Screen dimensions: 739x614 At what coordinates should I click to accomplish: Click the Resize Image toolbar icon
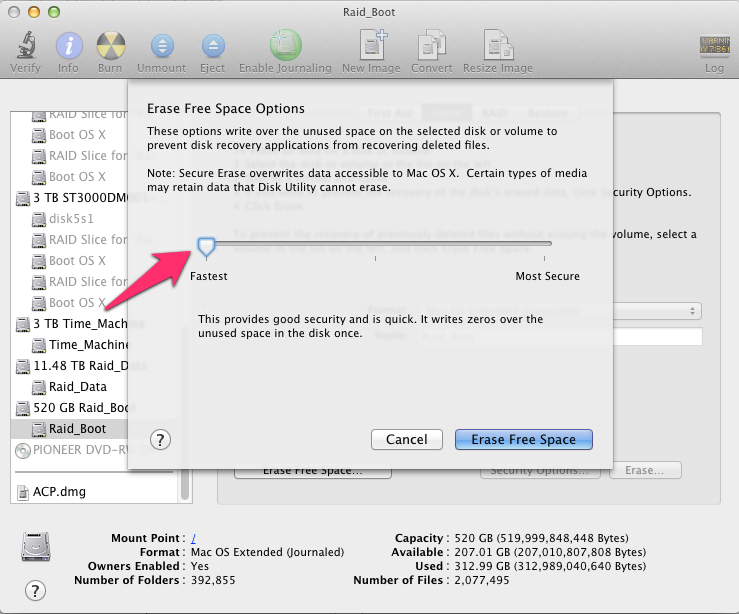click(498, 45)
